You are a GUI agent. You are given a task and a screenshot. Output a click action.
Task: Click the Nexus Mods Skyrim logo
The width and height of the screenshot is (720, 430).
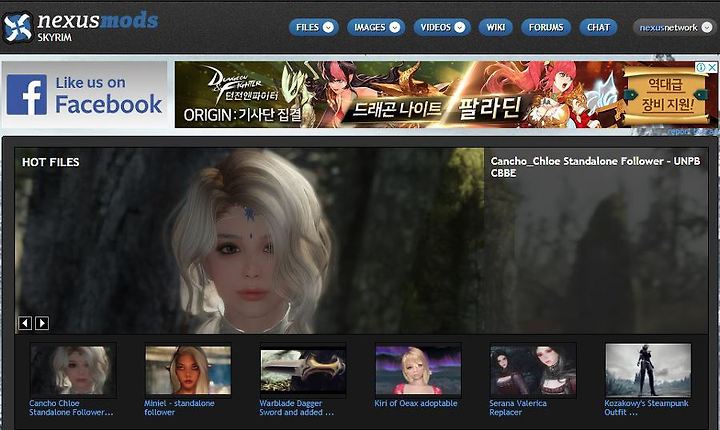click(80, 27)
